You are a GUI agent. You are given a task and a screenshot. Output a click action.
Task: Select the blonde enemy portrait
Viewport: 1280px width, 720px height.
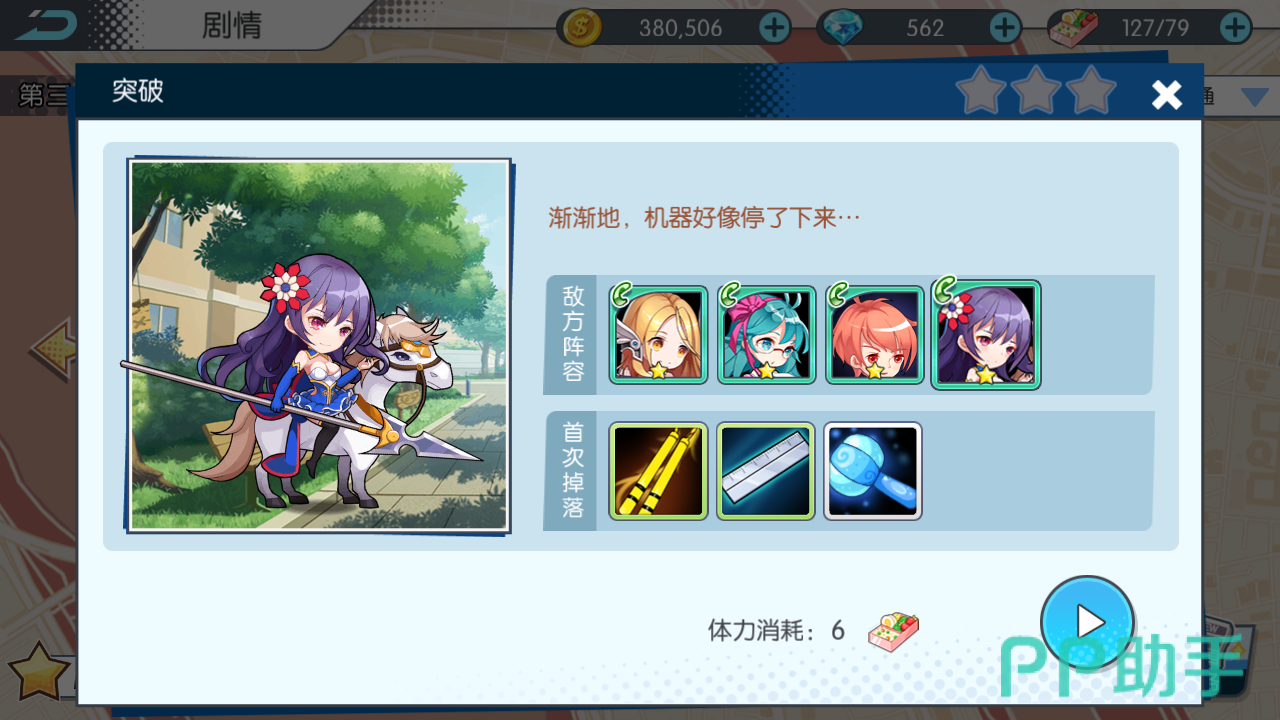[x=658, y=335]
